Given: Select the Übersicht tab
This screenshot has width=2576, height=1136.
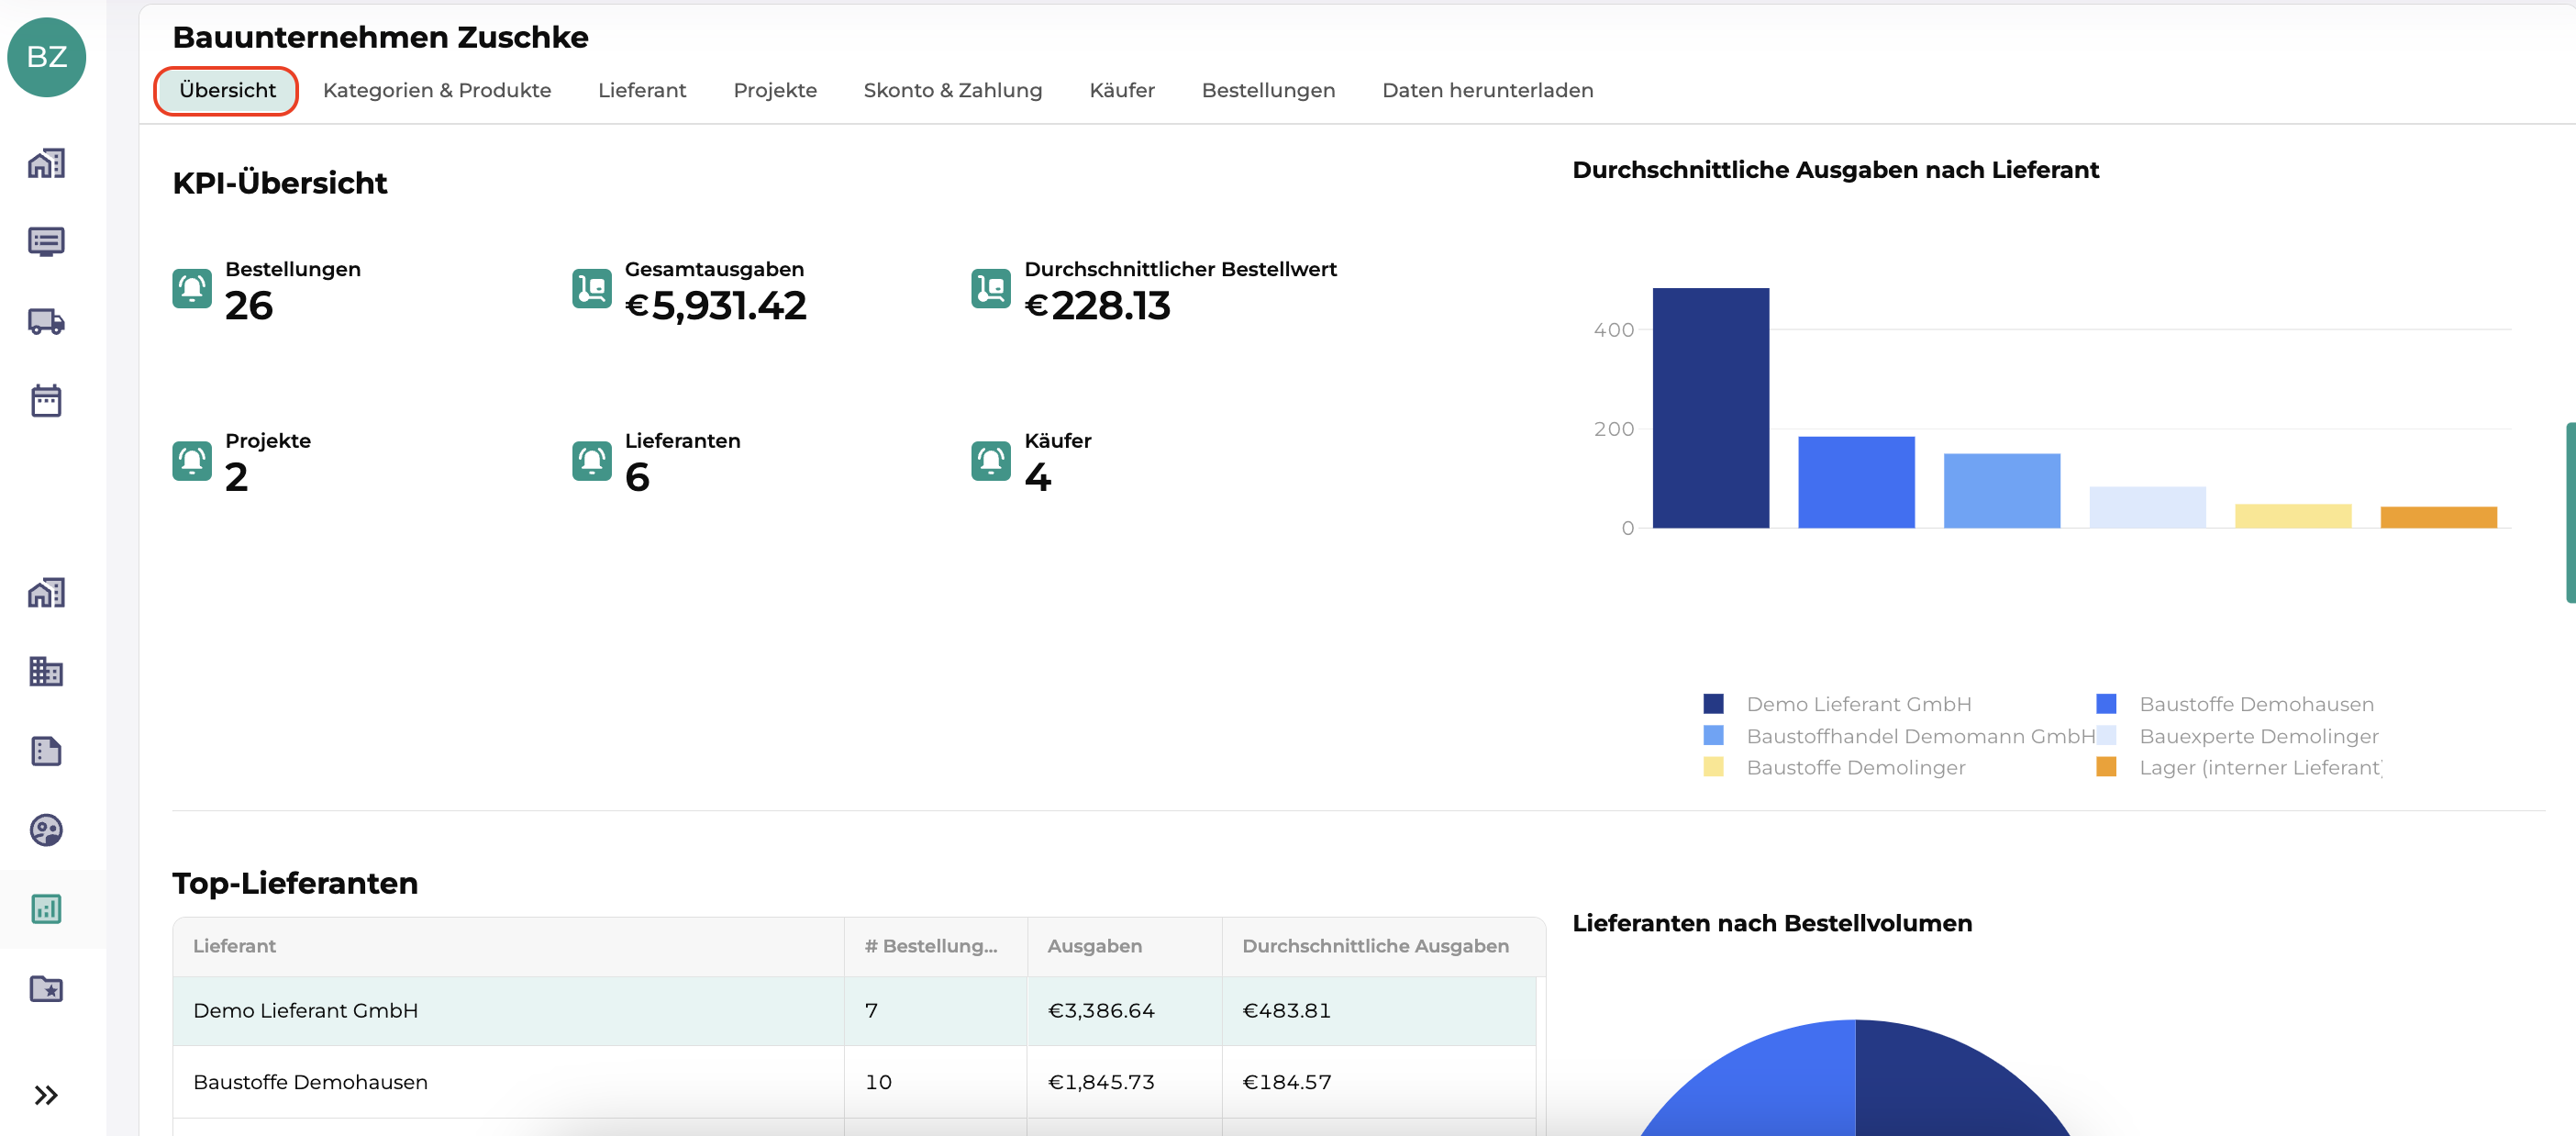Looking at the screenshot, I should 227,91.
